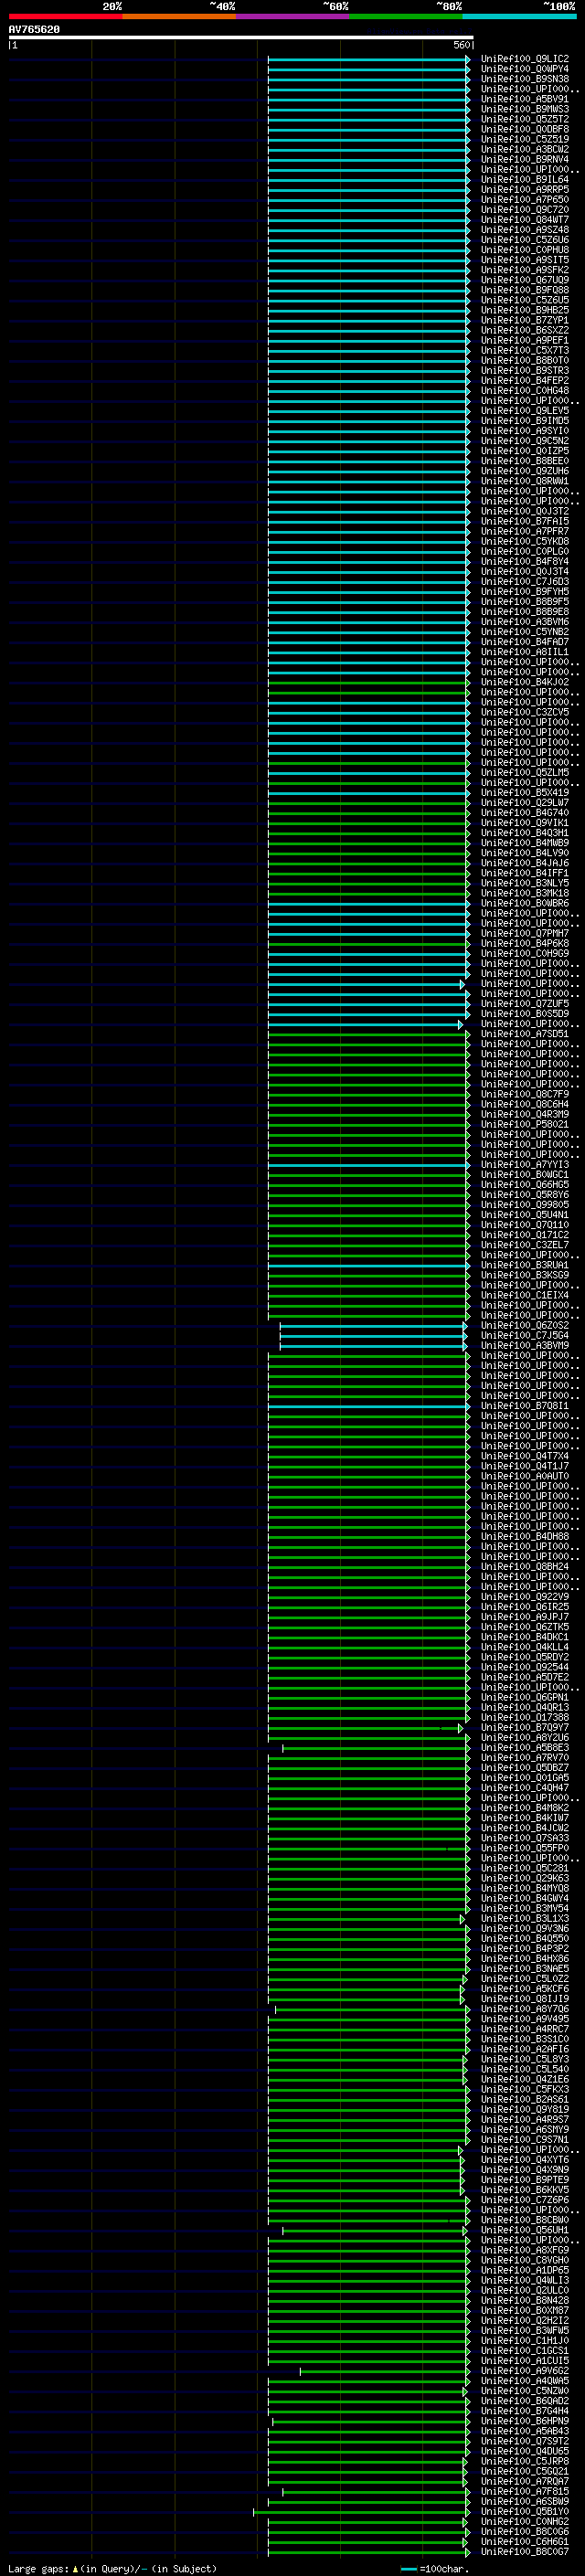Viewport: 585px width, 2576px height.
Task: Select the last hit UniRef100_B8C0G7
Action: point(525,2552)
